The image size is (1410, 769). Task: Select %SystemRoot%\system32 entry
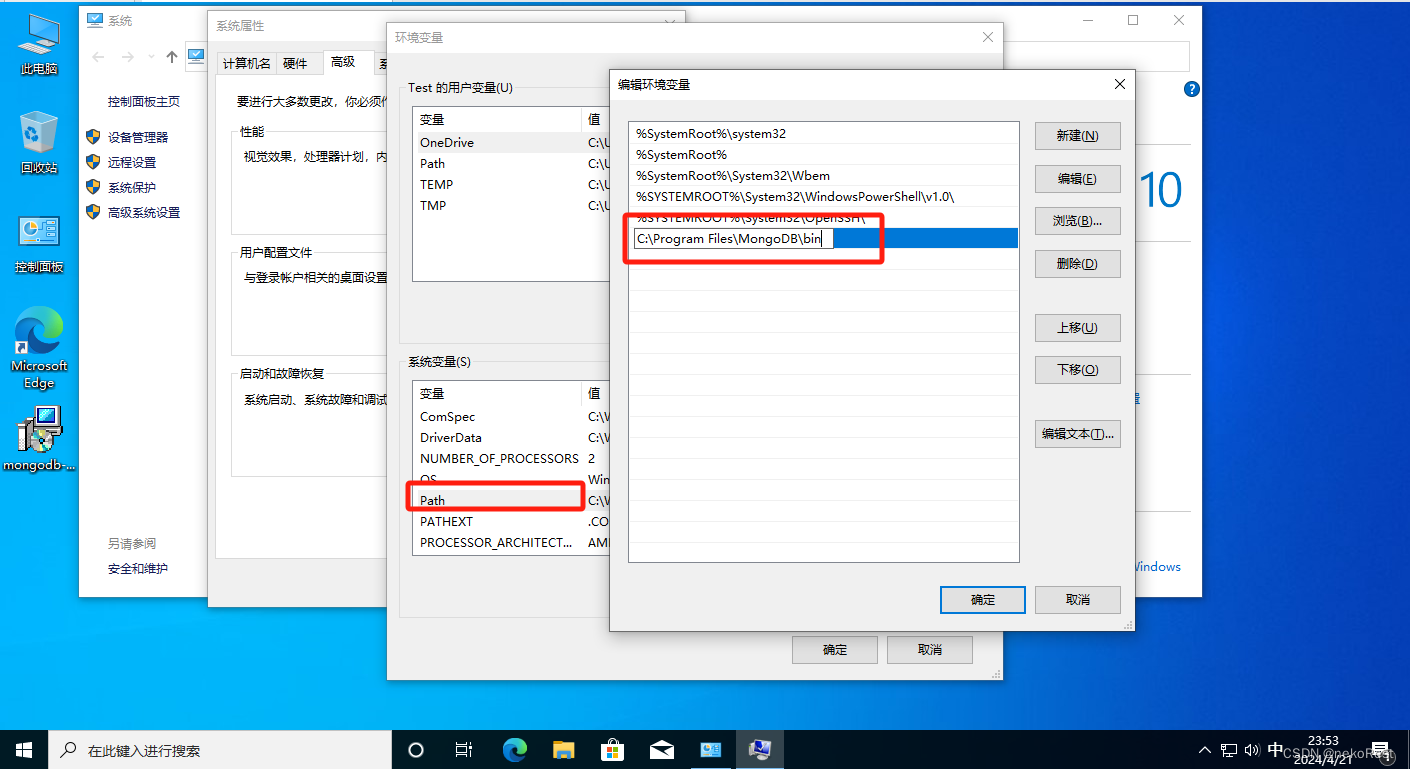tap(823, 133)
